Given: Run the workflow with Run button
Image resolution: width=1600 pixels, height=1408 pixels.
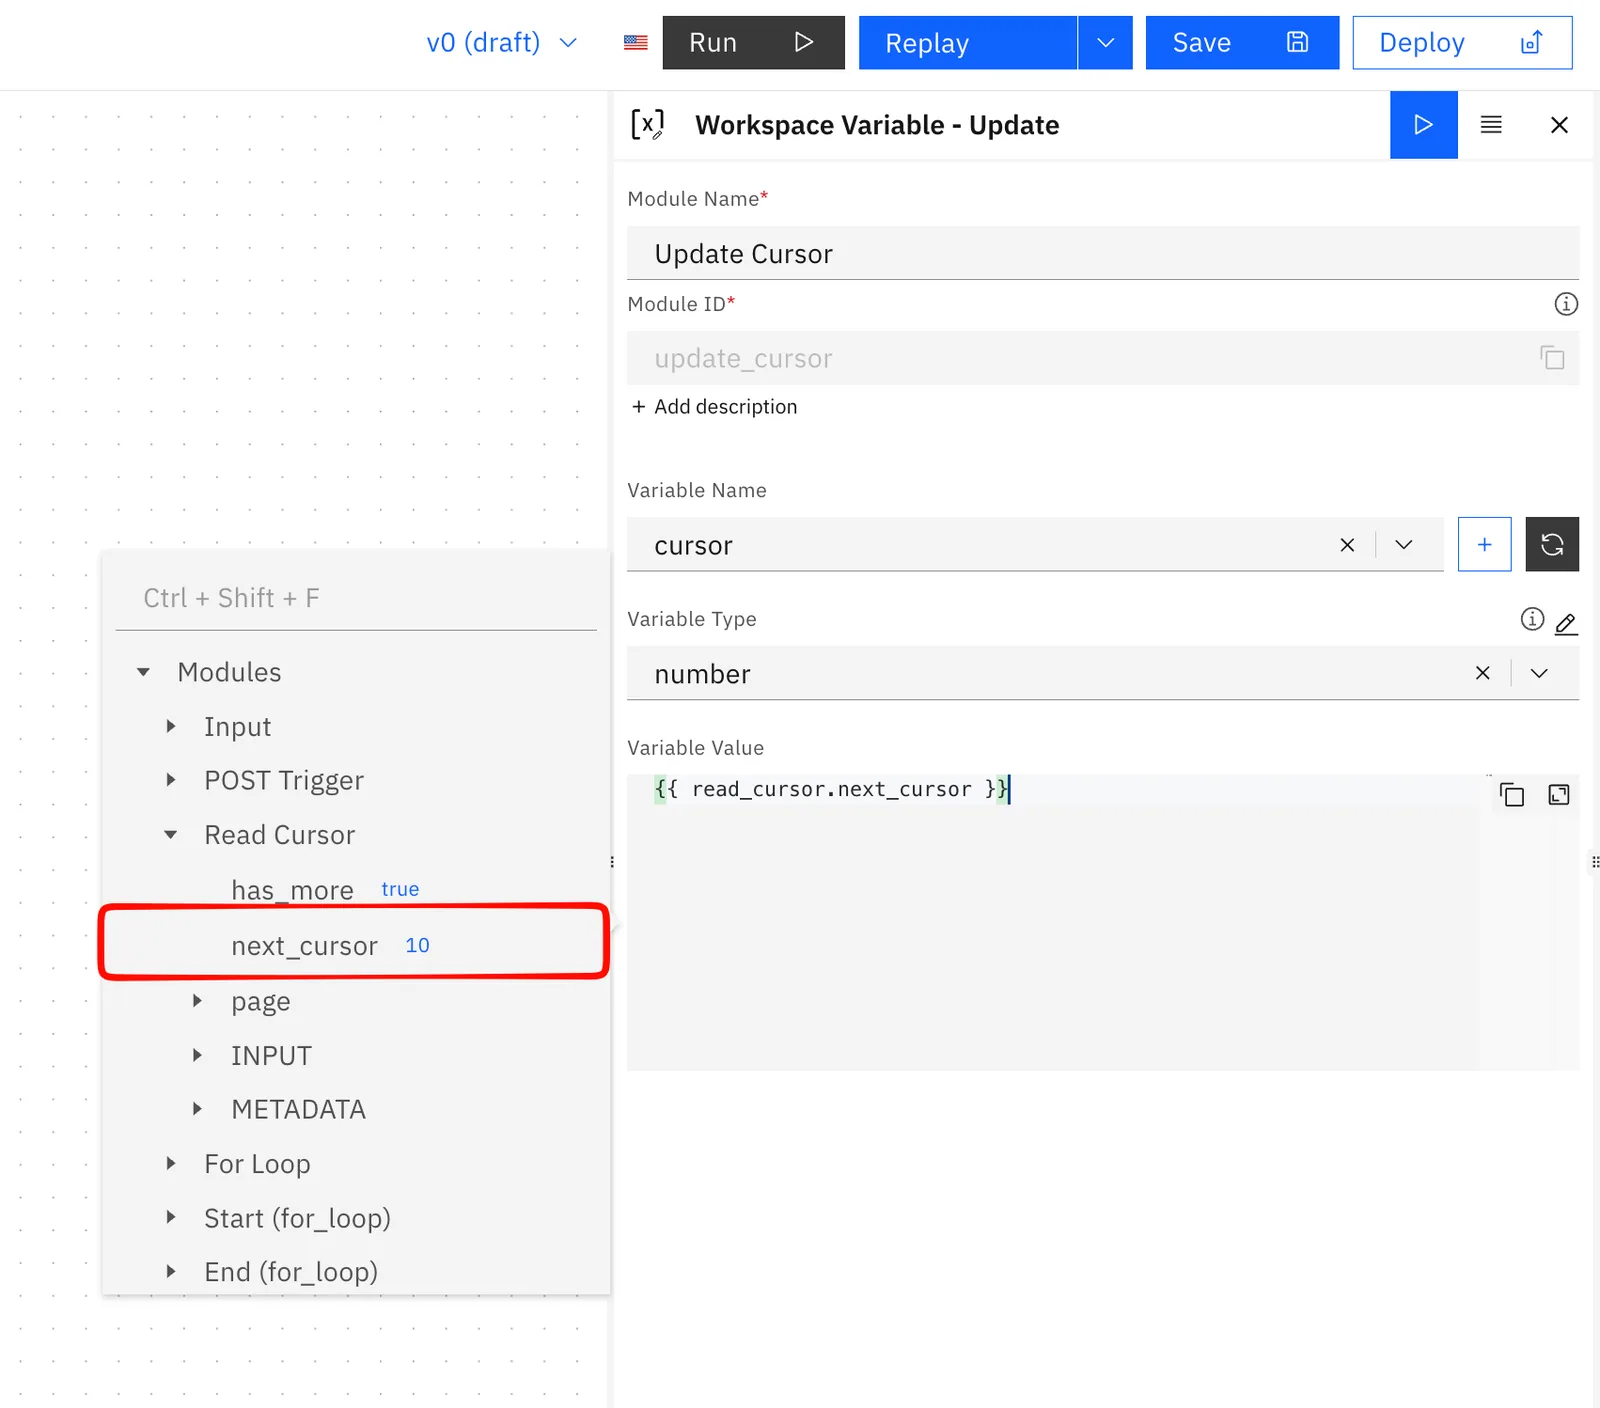Looking at the screenshot, I should point(753,43).
